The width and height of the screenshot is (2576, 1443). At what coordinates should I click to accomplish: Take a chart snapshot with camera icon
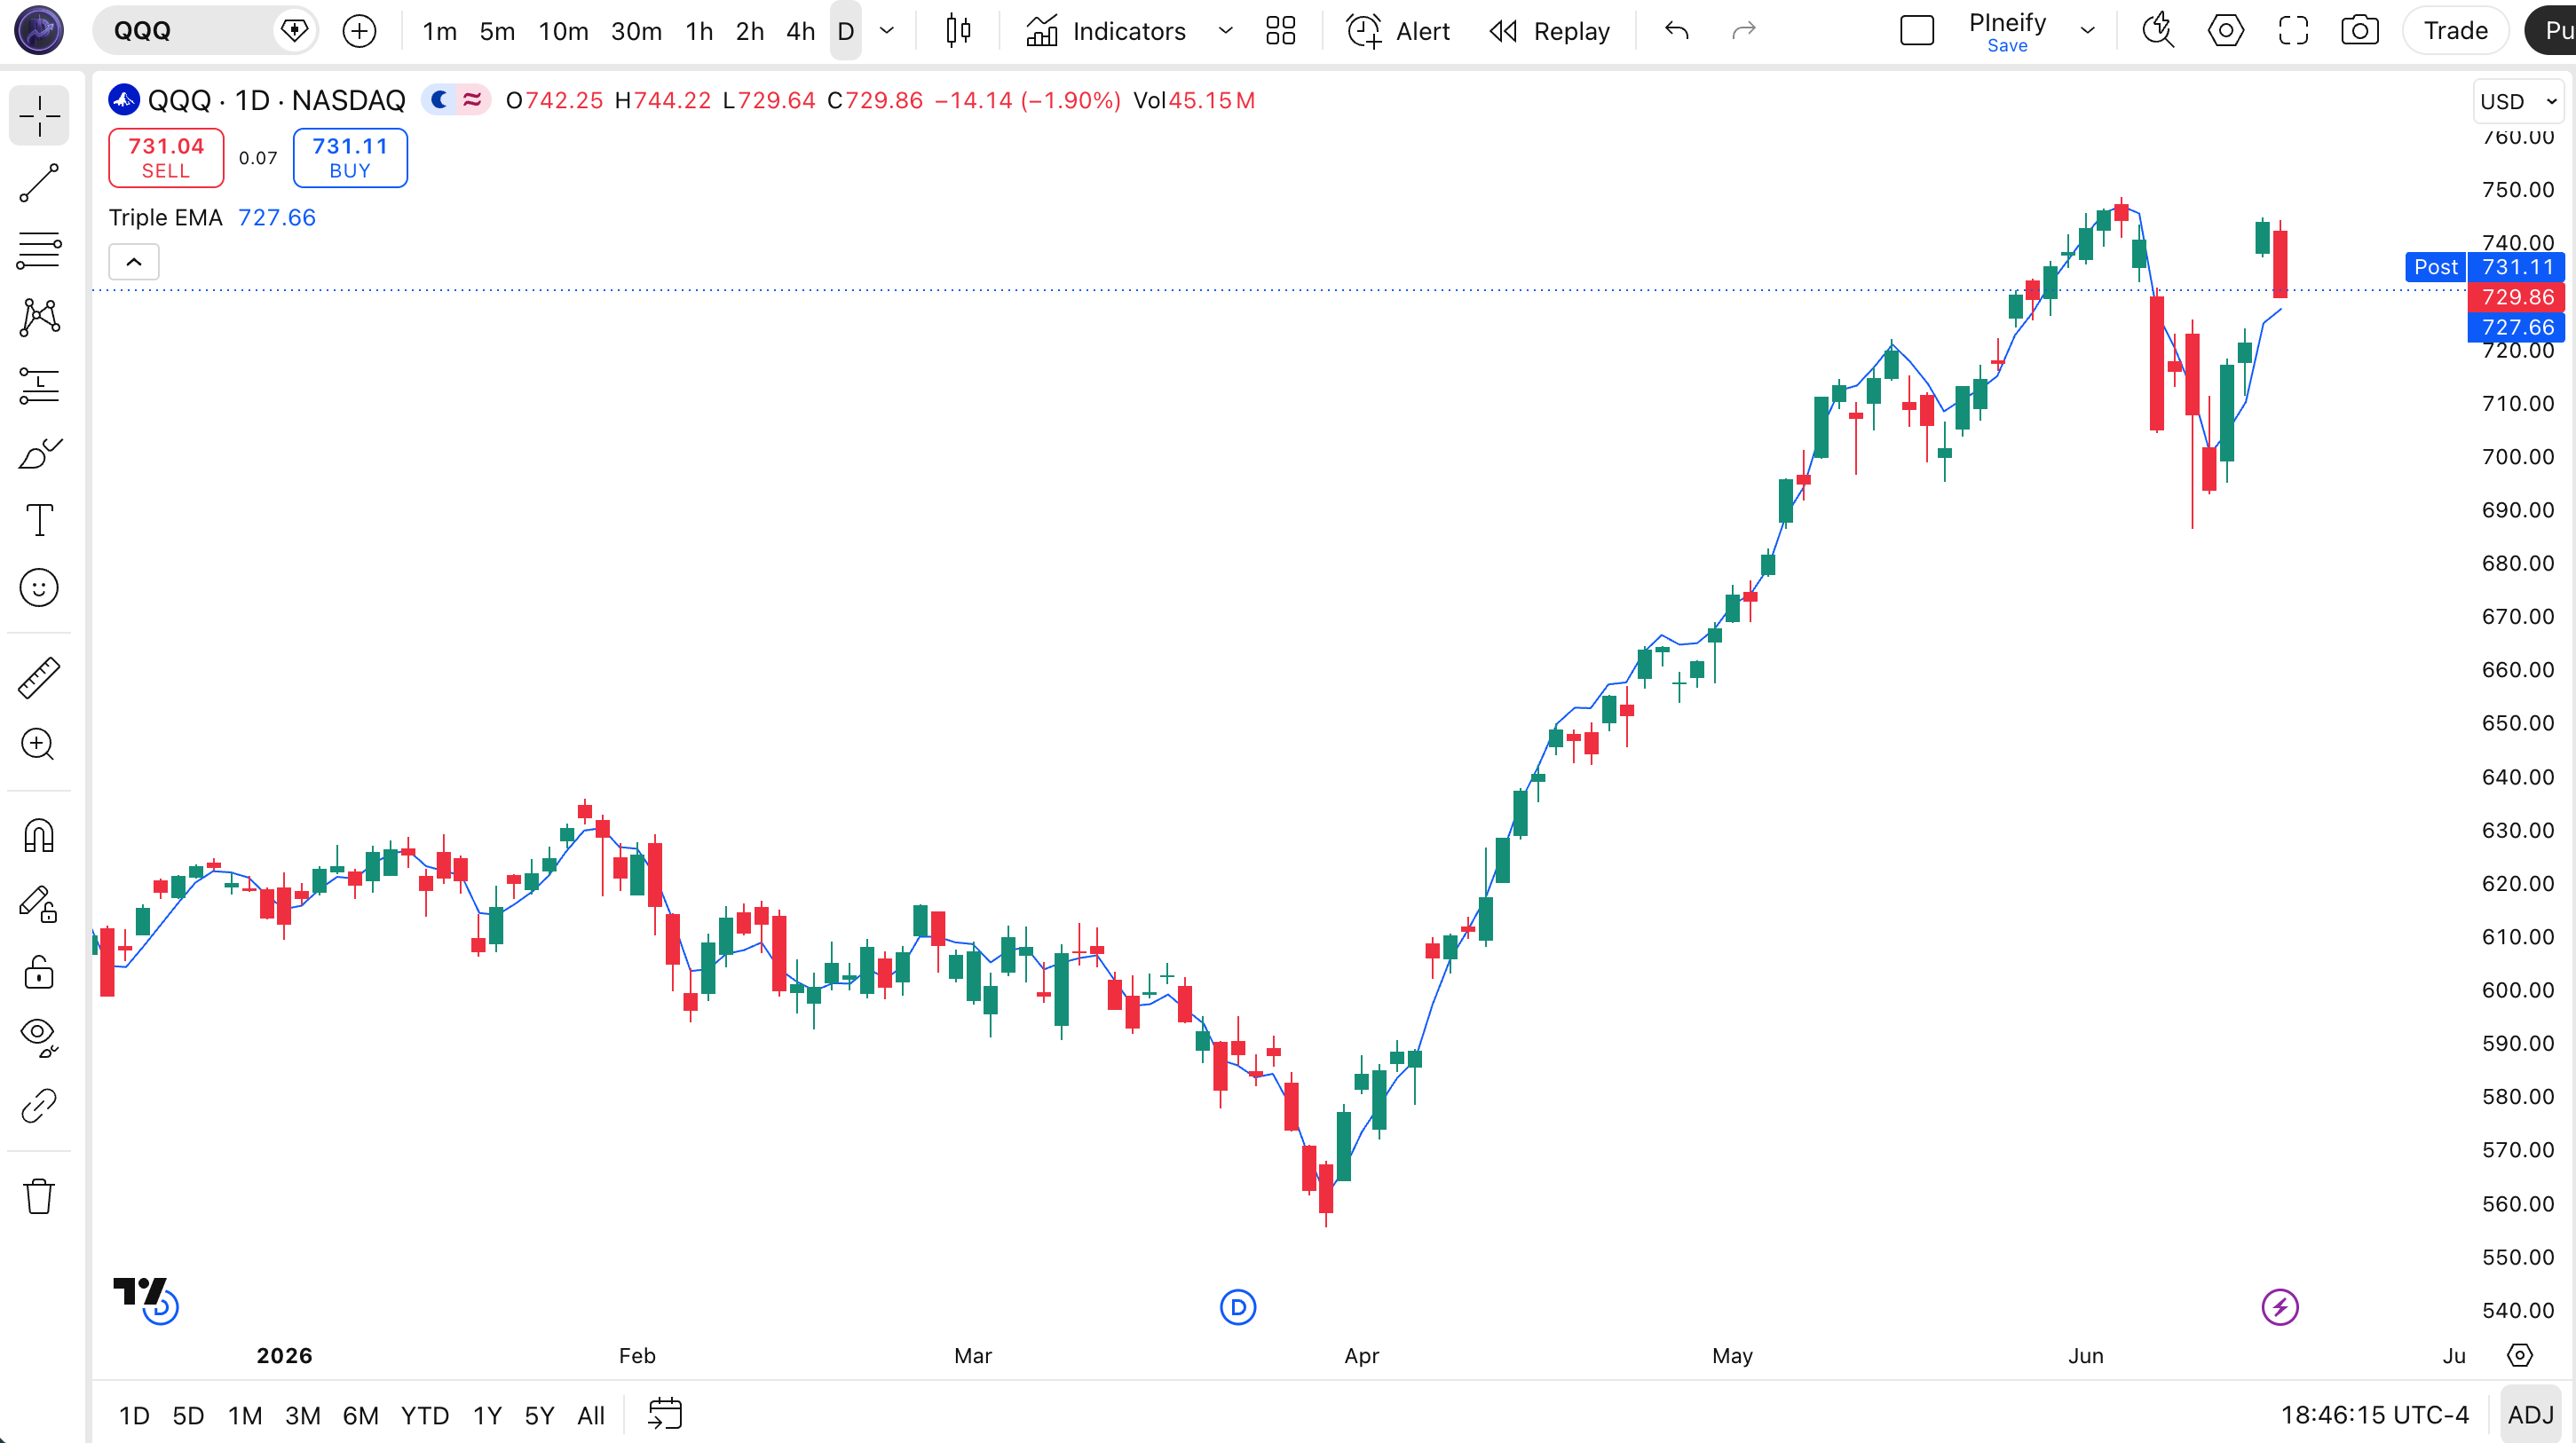point(2360,31)
